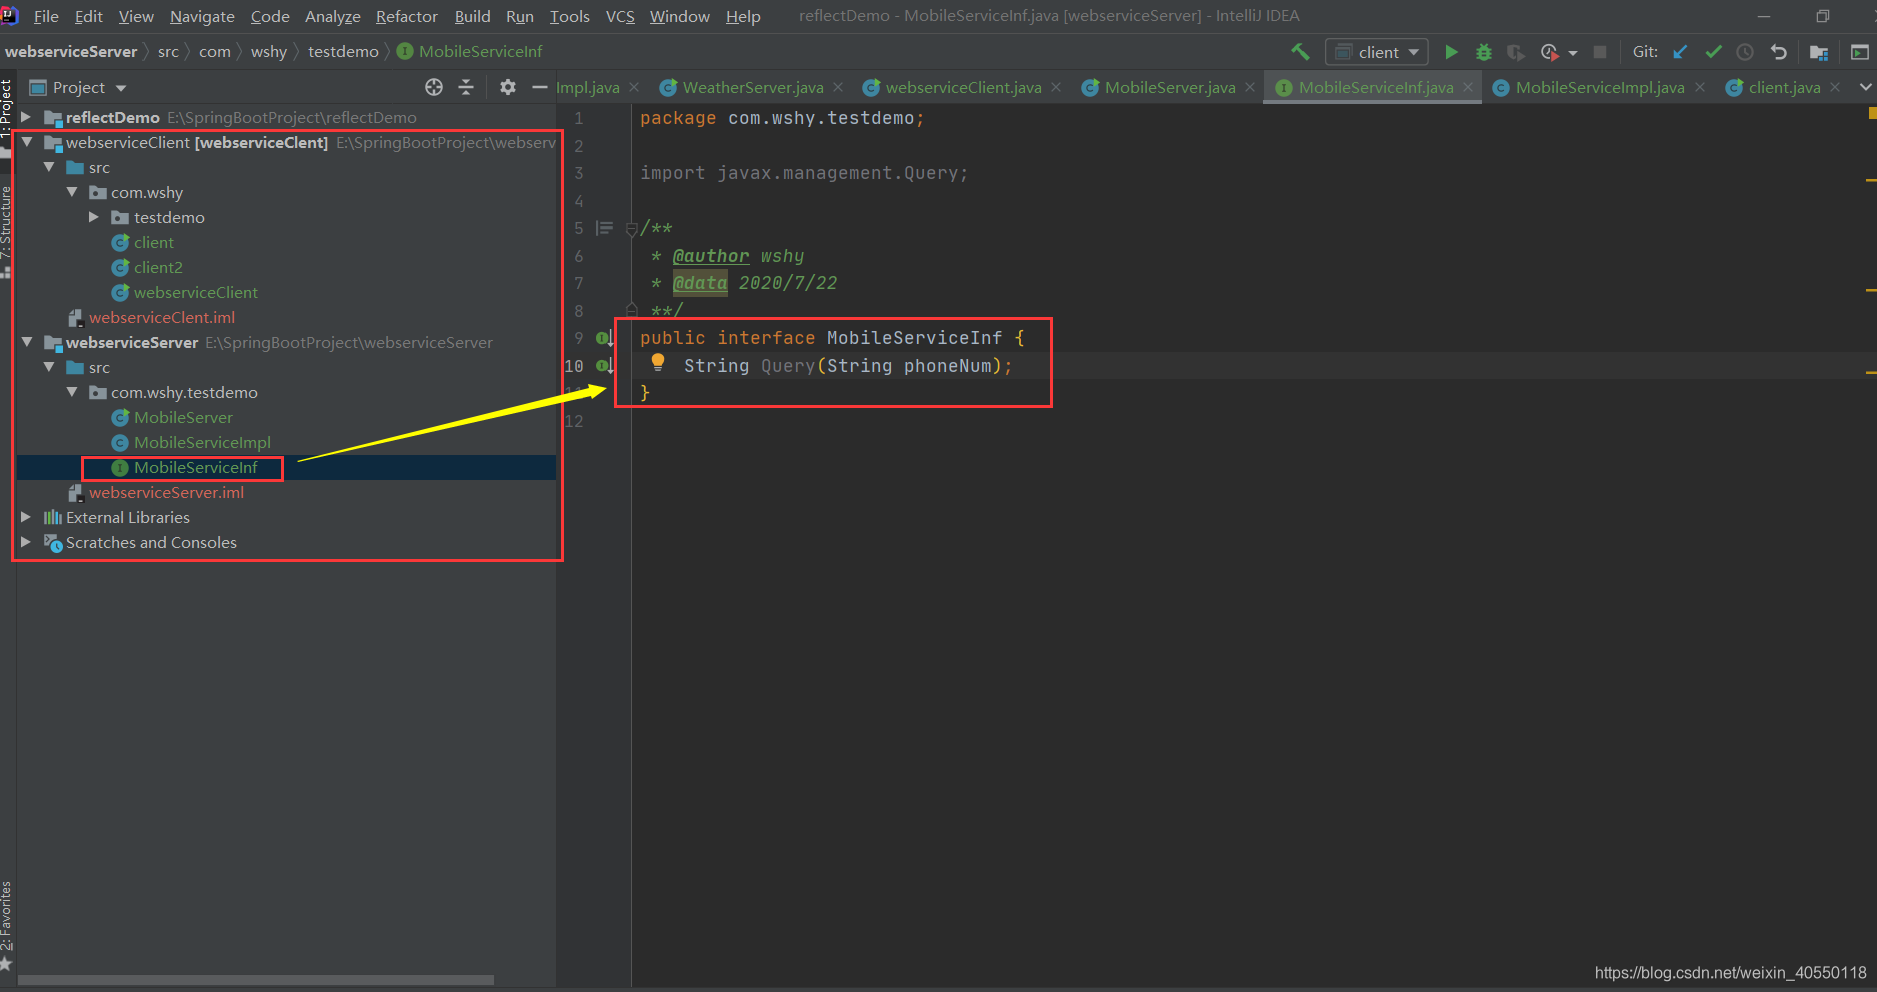This screenshot has width=1877, height=992.
Task: Click the Build project hammer icon
Action: (1300, 52)
